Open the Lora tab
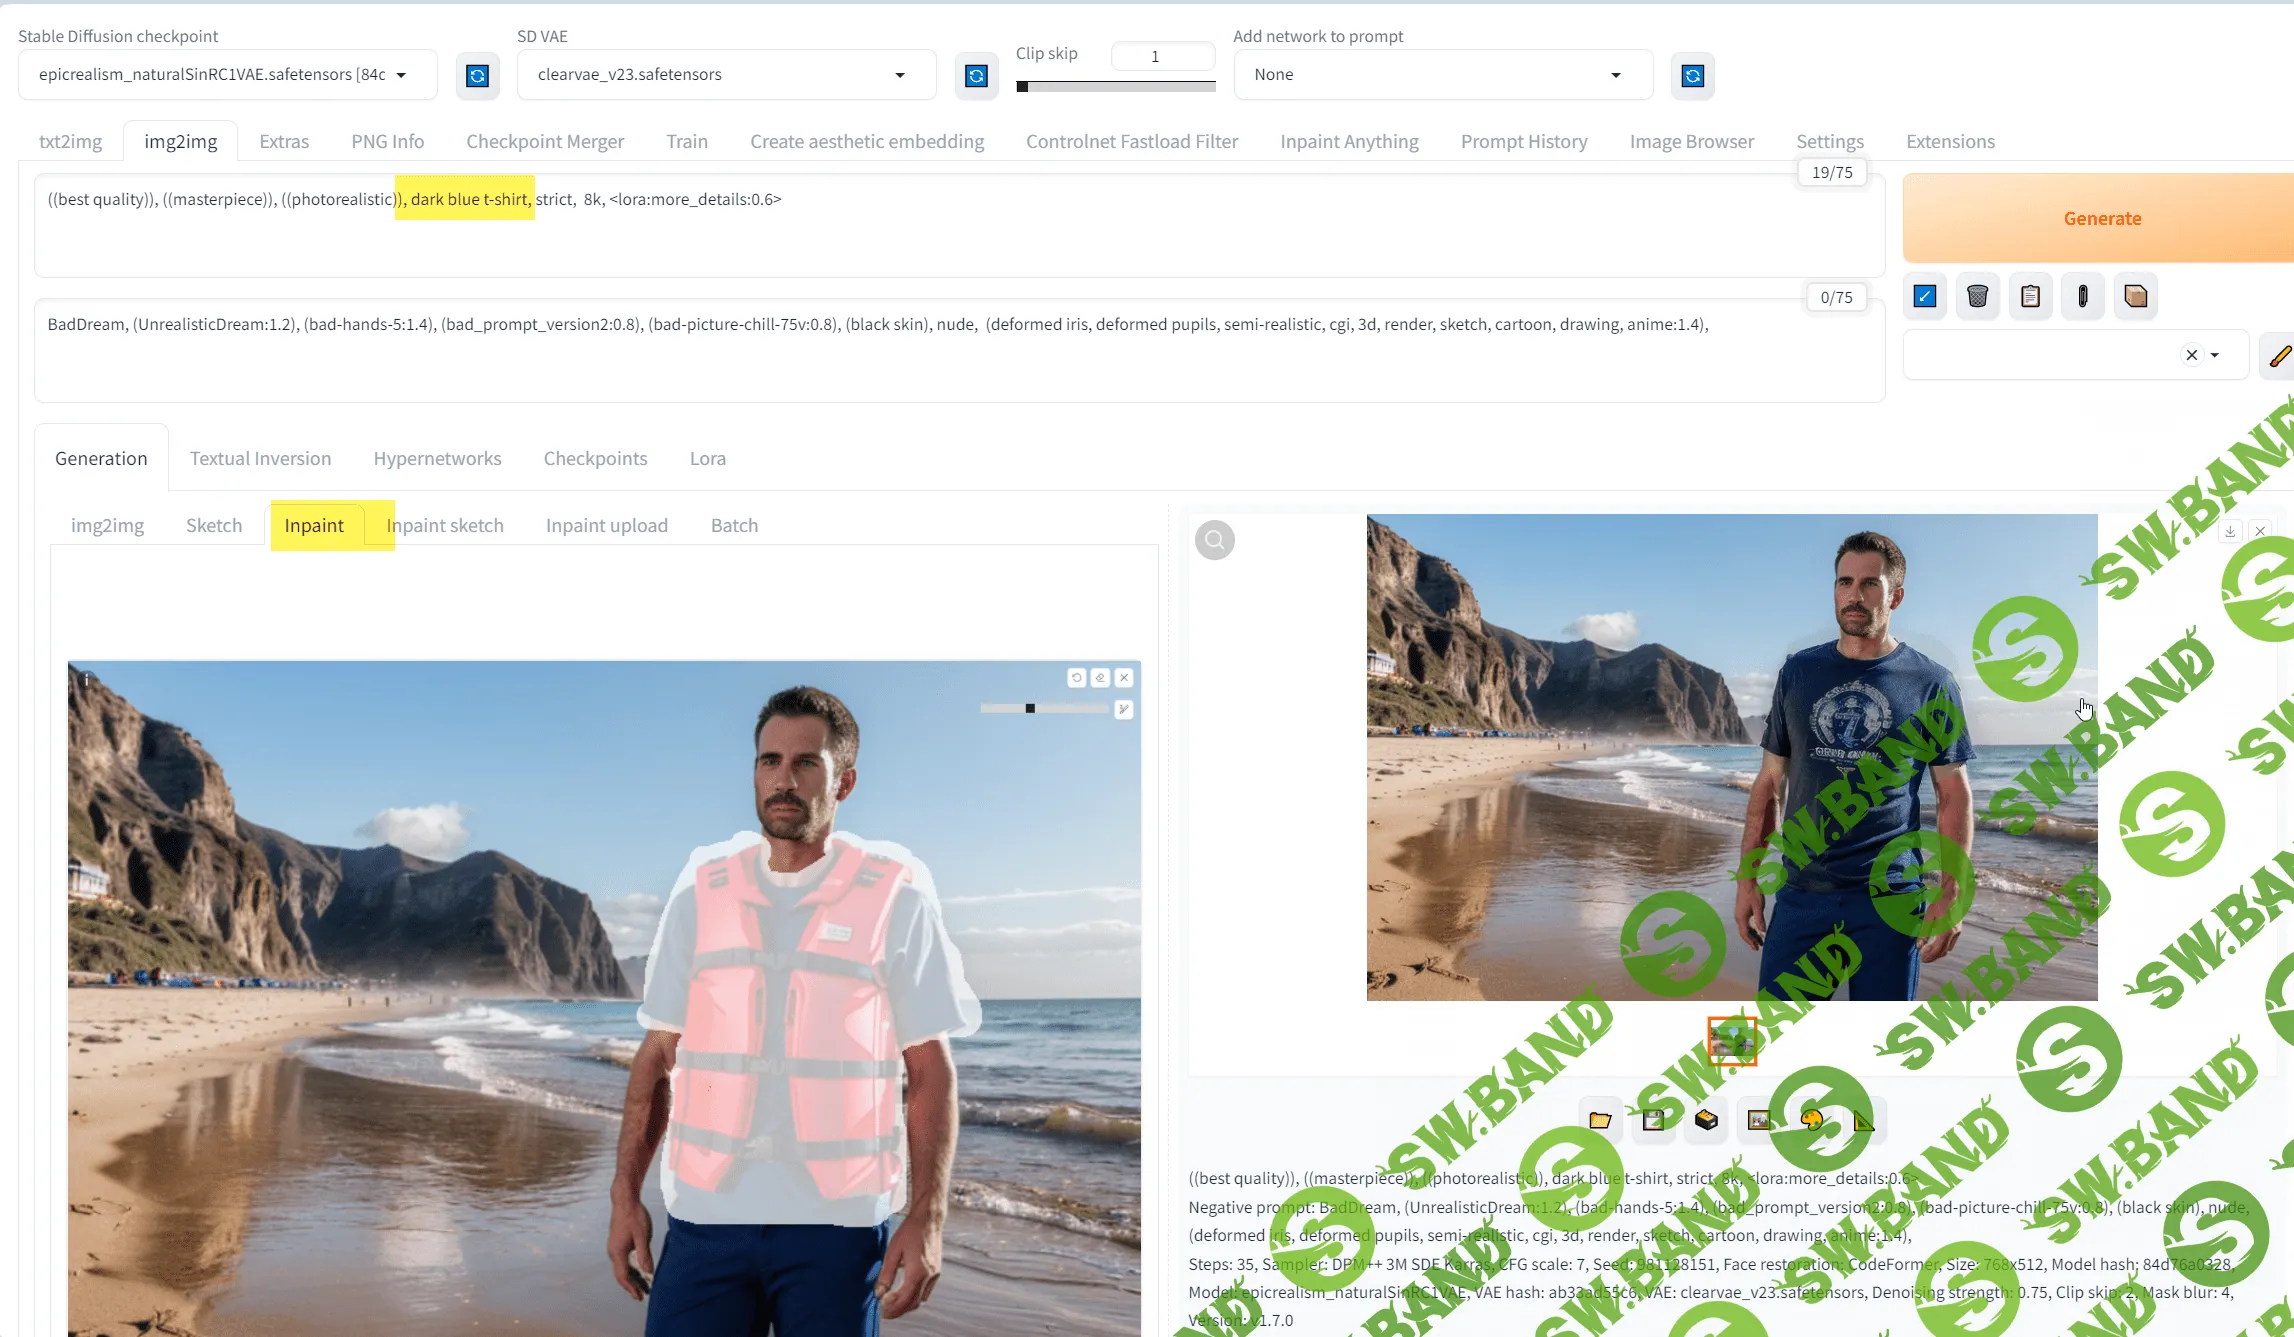Screen dimensions: 2294x1337 click(x=707, y=458)
